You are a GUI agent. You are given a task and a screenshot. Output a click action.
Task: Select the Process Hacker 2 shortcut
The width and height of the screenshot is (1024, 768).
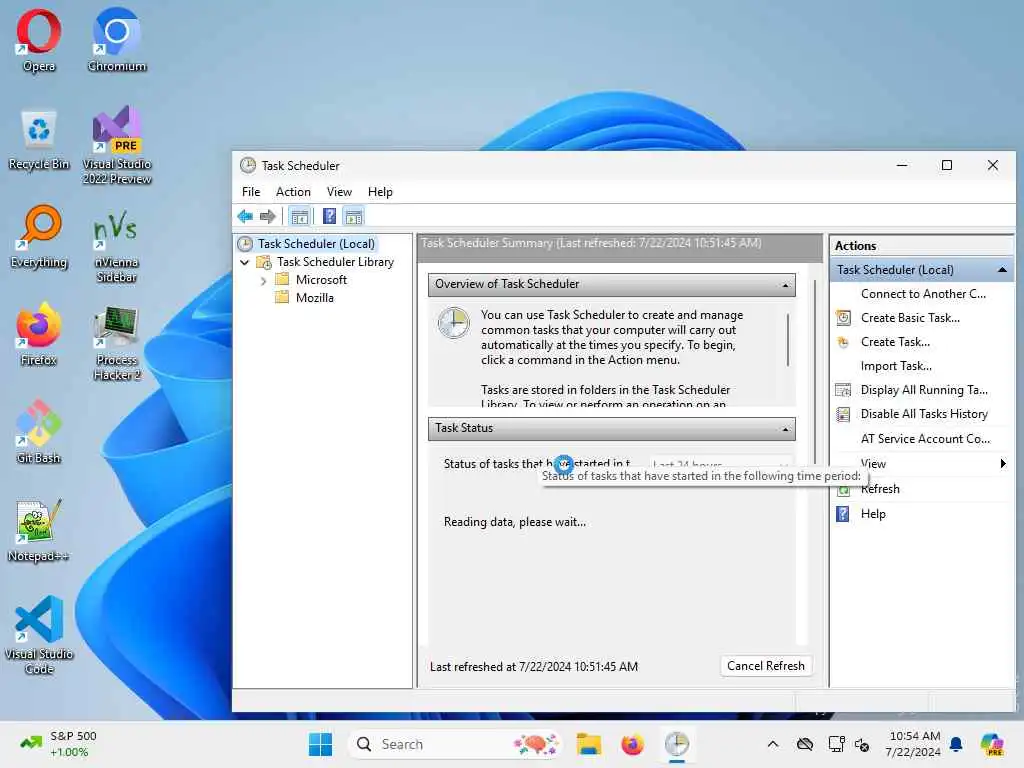click(117, 343)
